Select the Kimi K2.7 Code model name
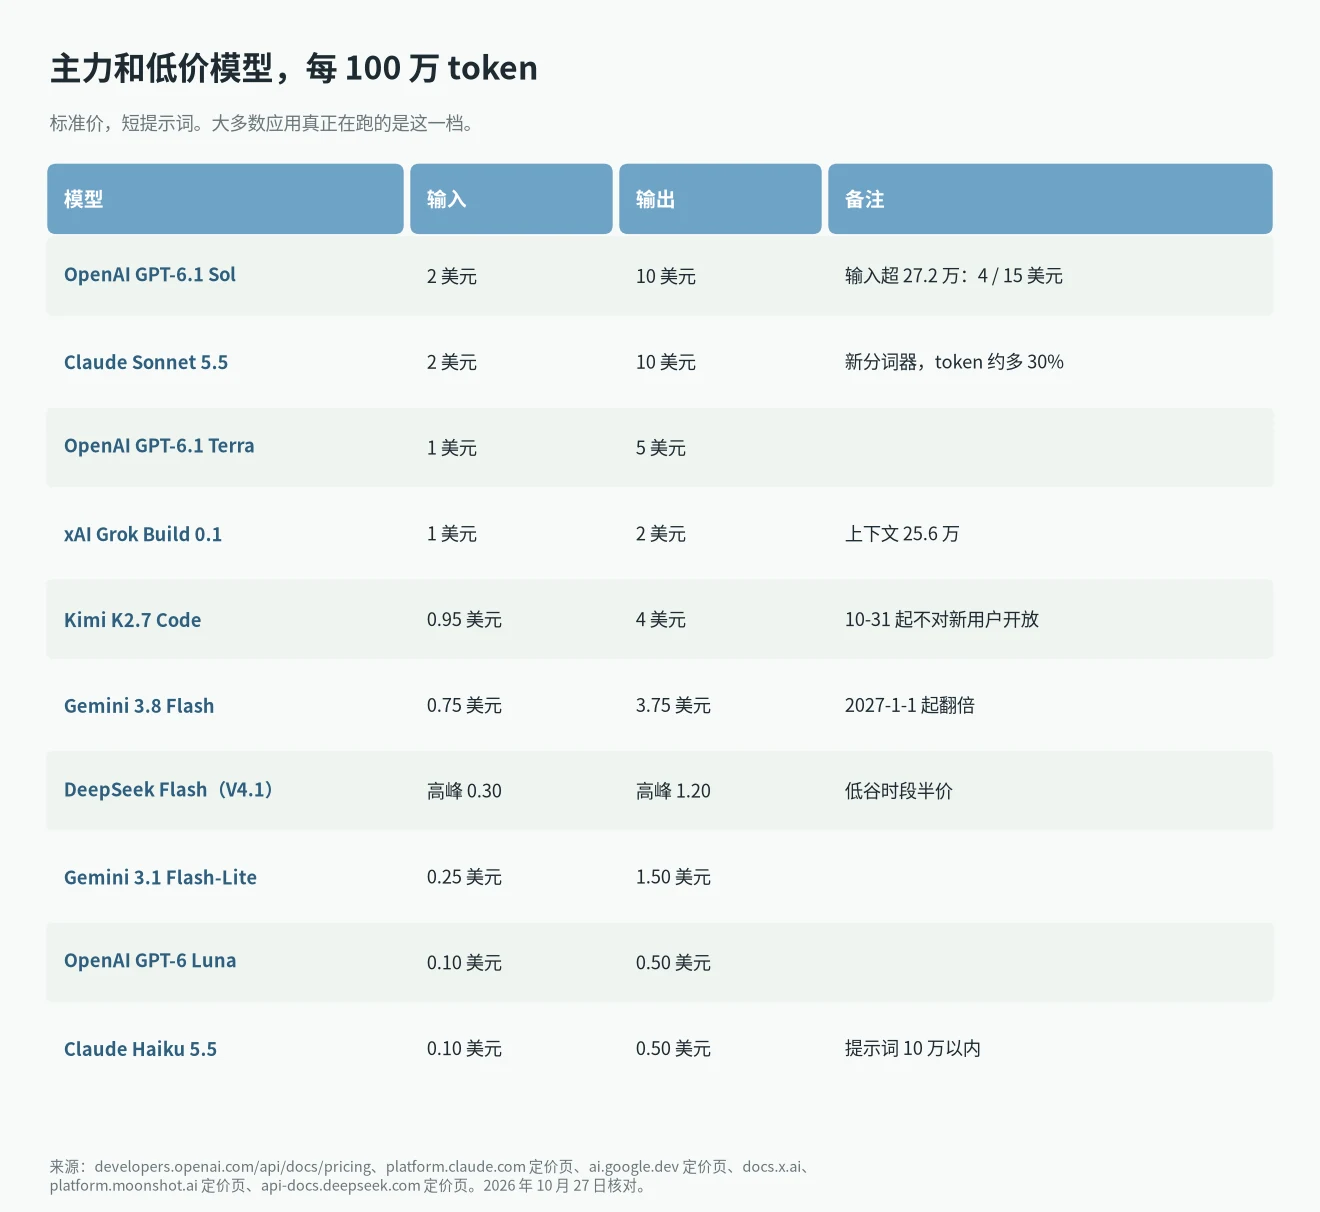The width and height of the screenshot is (1320, 1212). (133, 620)
